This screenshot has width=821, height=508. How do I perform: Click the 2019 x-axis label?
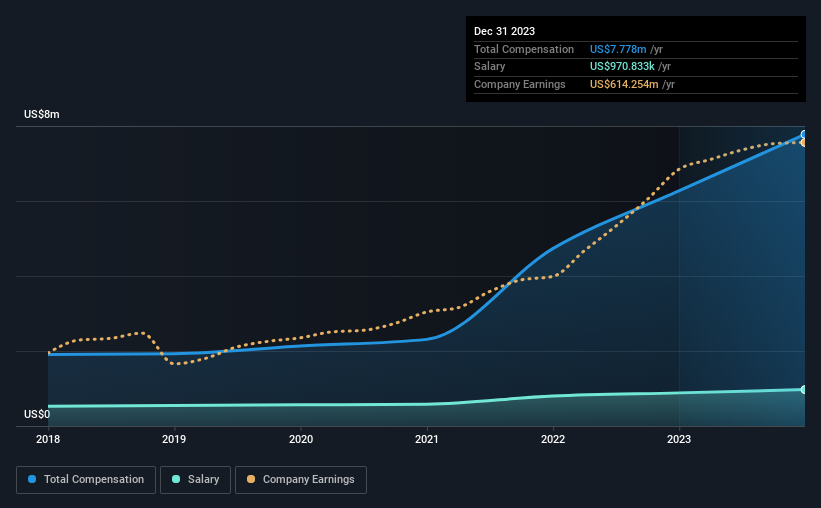[x=174, y=439]
